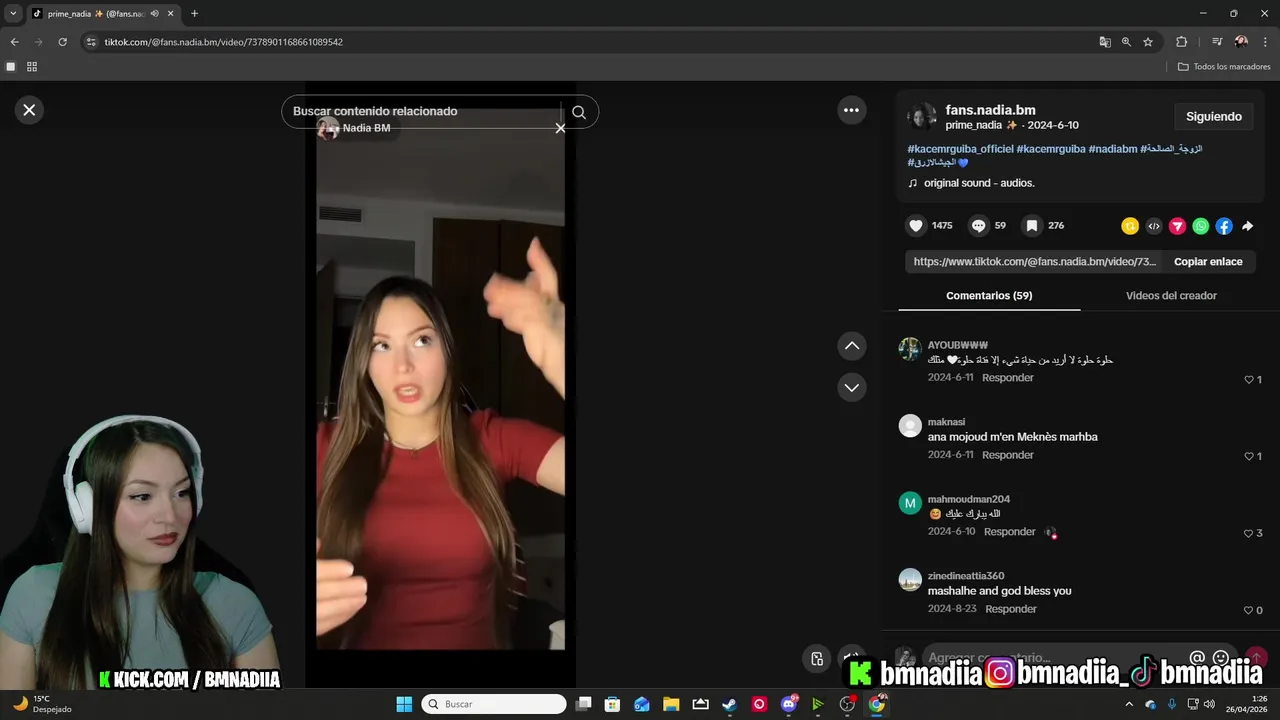Share the video to Facebook
1280x720 pixels.
(1224, 226)
